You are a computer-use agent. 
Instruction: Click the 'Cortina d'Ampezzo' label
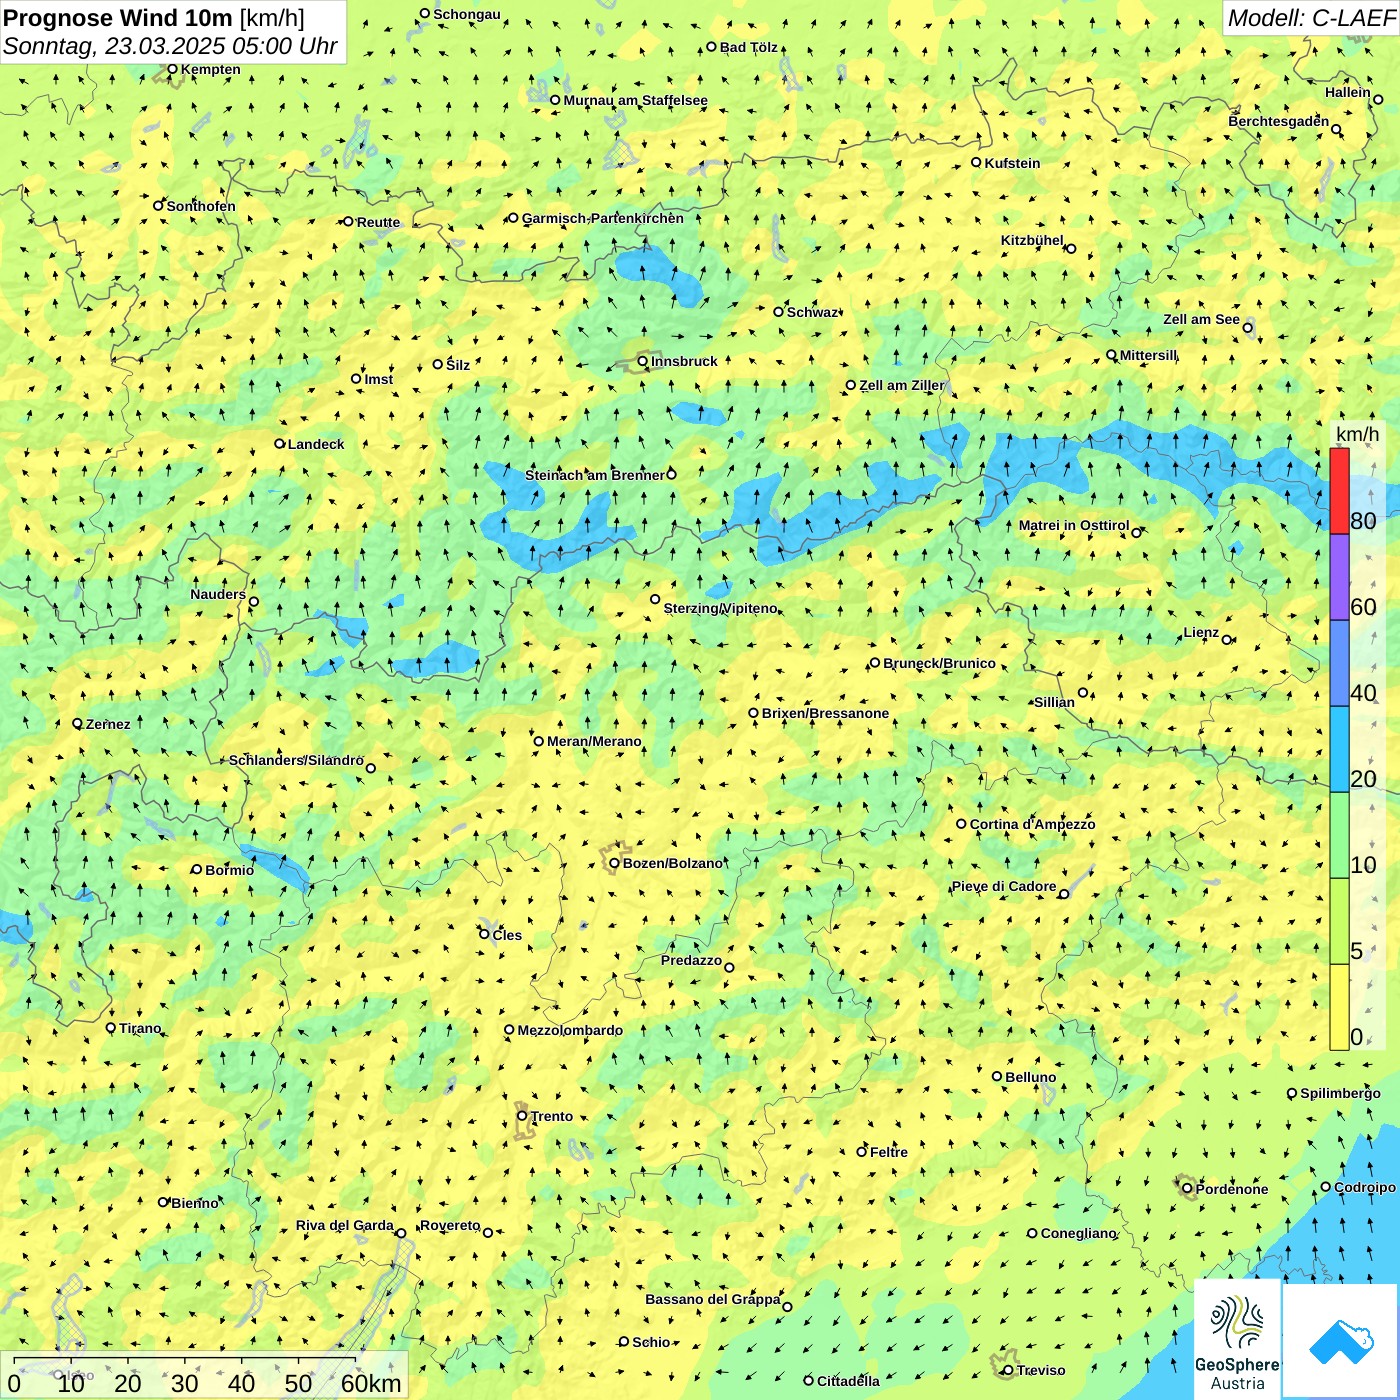[1032, 824]
